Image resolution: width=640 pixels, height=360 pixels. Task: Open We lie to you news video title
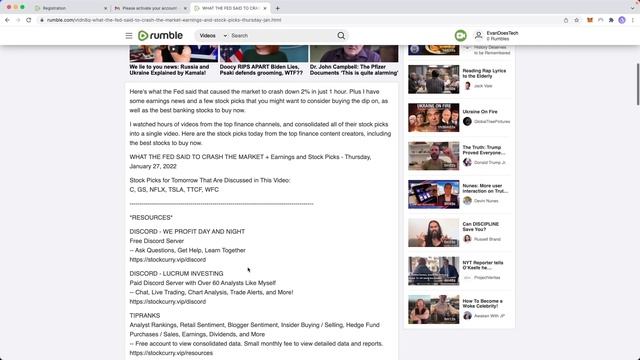(x=169, y=70)
